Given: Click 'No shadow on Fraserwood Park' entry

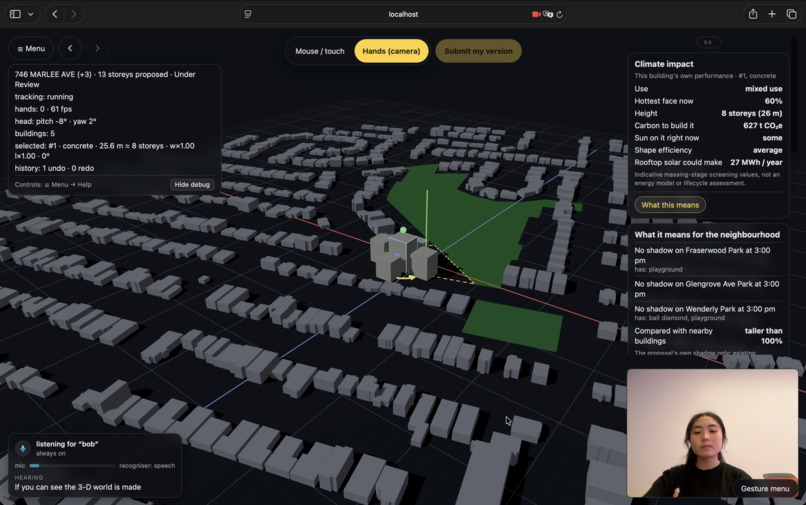Looking at the screenshot, I should point(708,260).
